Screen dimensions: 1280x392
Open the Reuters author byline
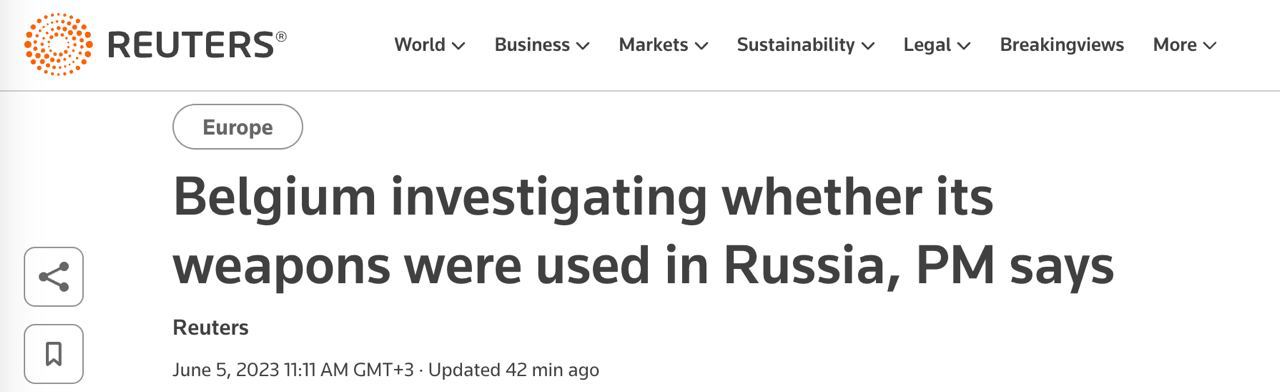point(211,327)
